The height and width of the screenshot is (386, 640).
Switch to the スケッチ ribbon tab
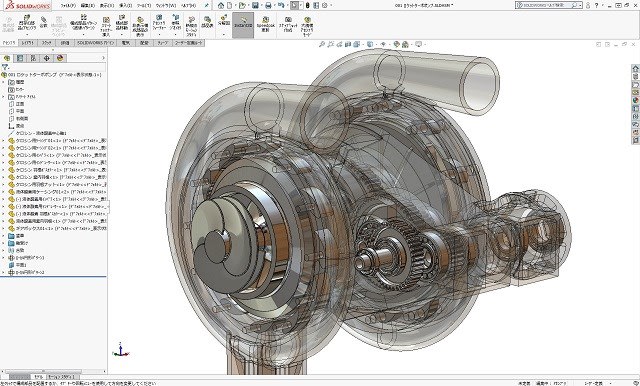tap(47, 43)
